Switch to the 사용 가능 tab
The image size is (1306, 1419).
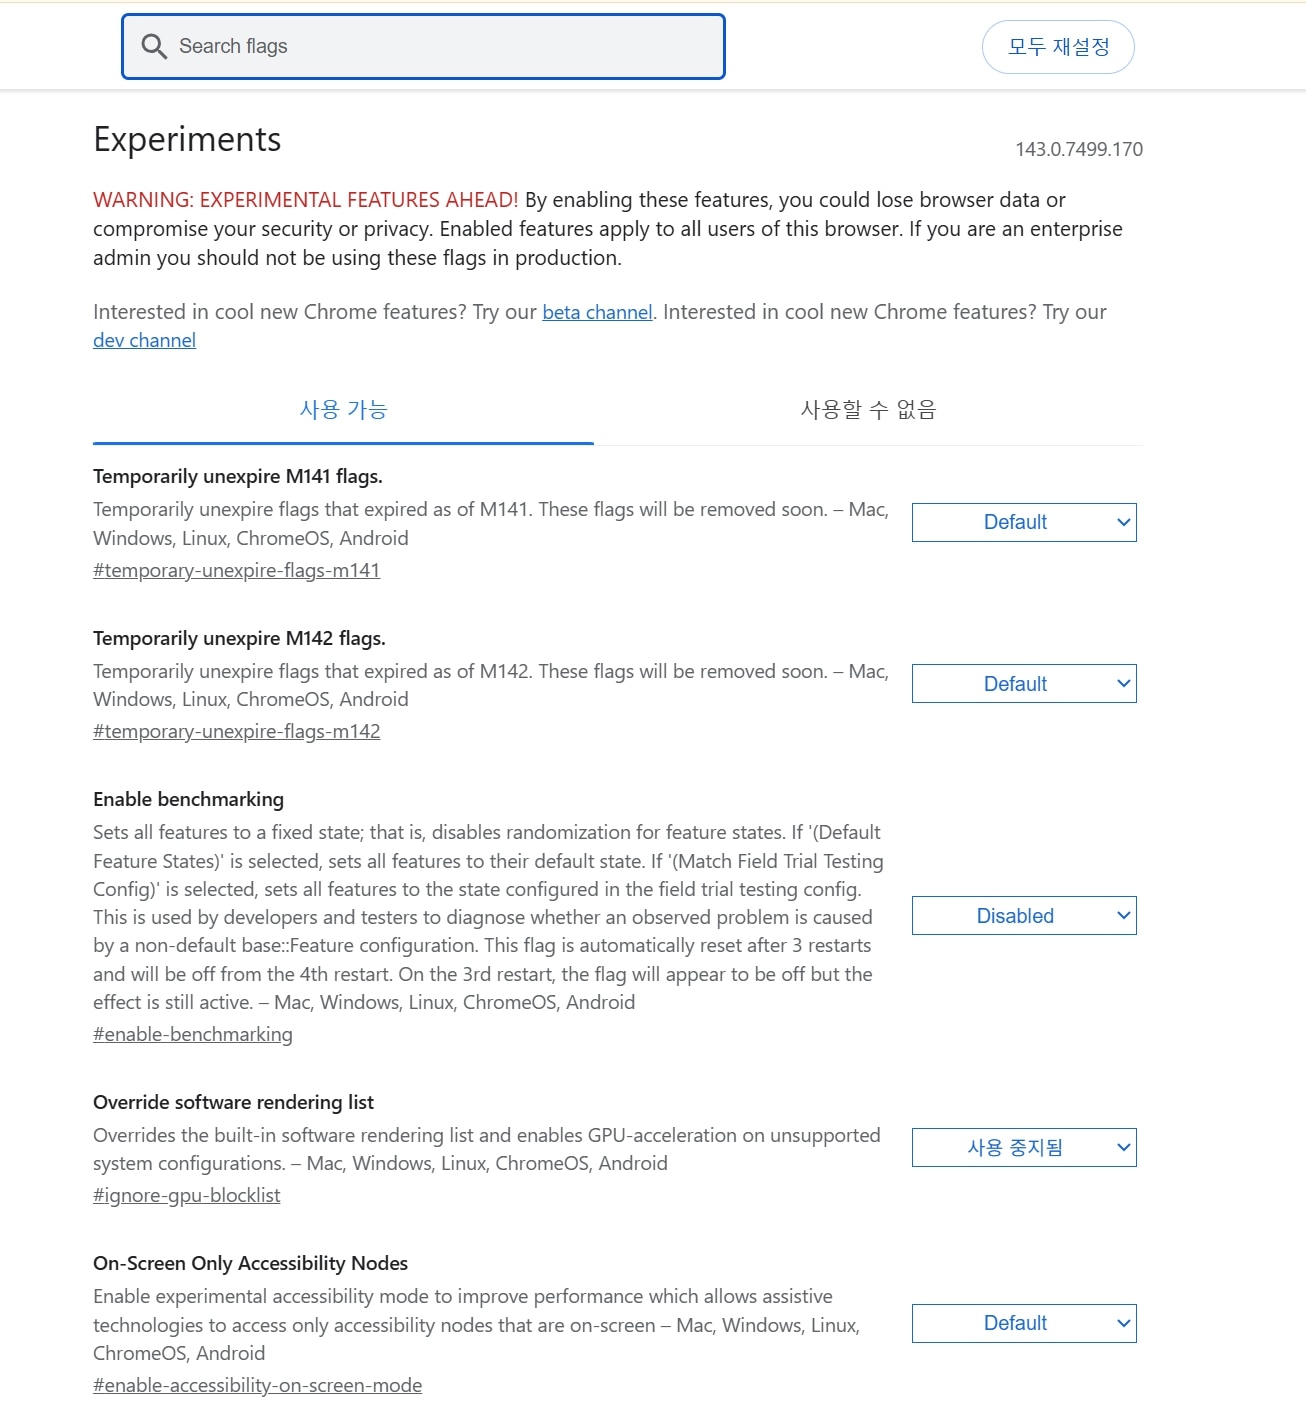point(343,410)
